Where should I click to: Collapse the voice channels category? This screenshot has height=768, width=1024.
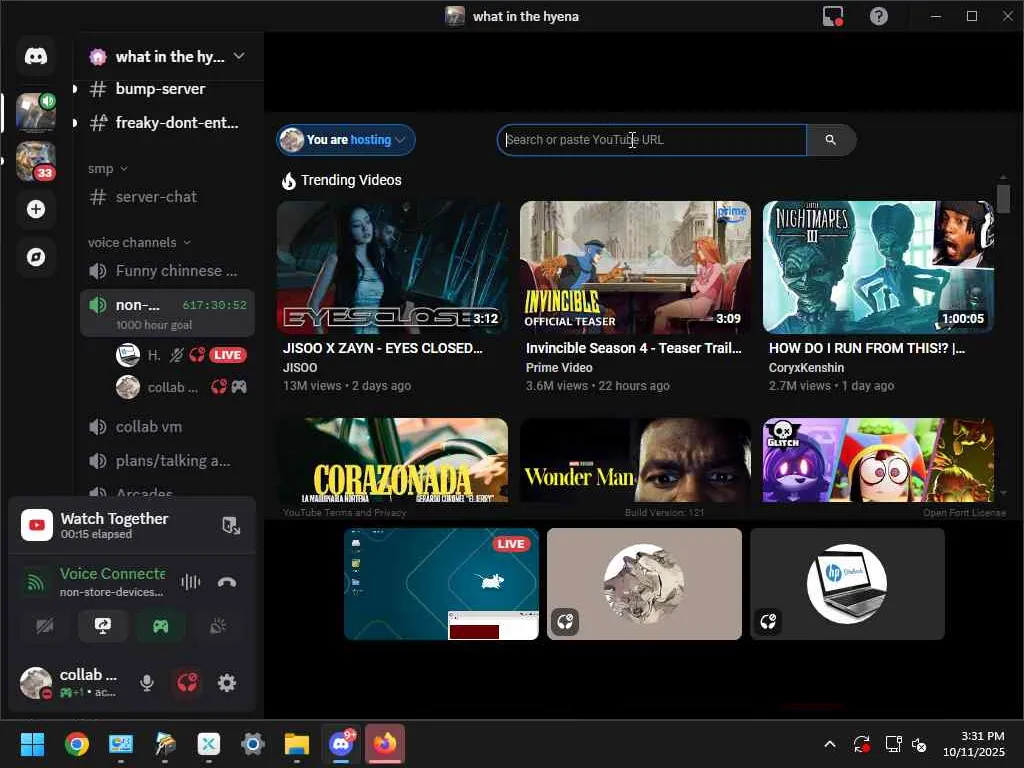coord(139,242)
